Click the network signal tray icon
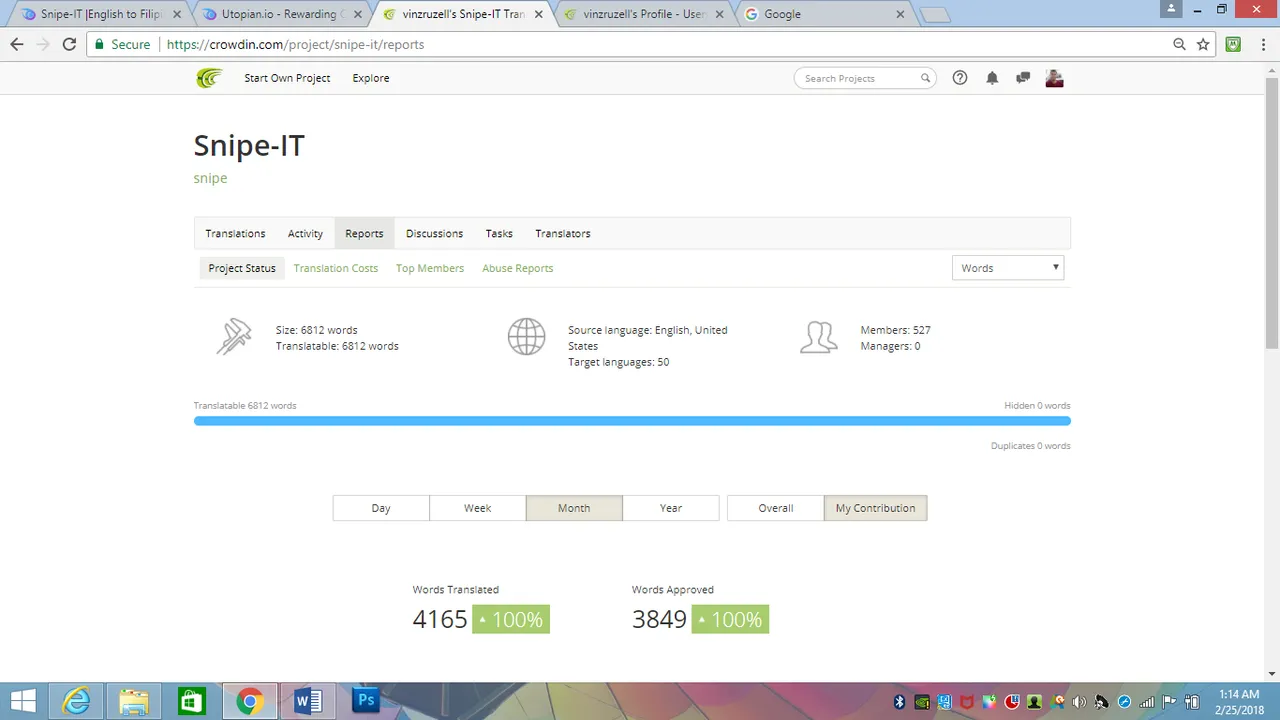Screen dimensions: 1280x720 (1147, 702)
